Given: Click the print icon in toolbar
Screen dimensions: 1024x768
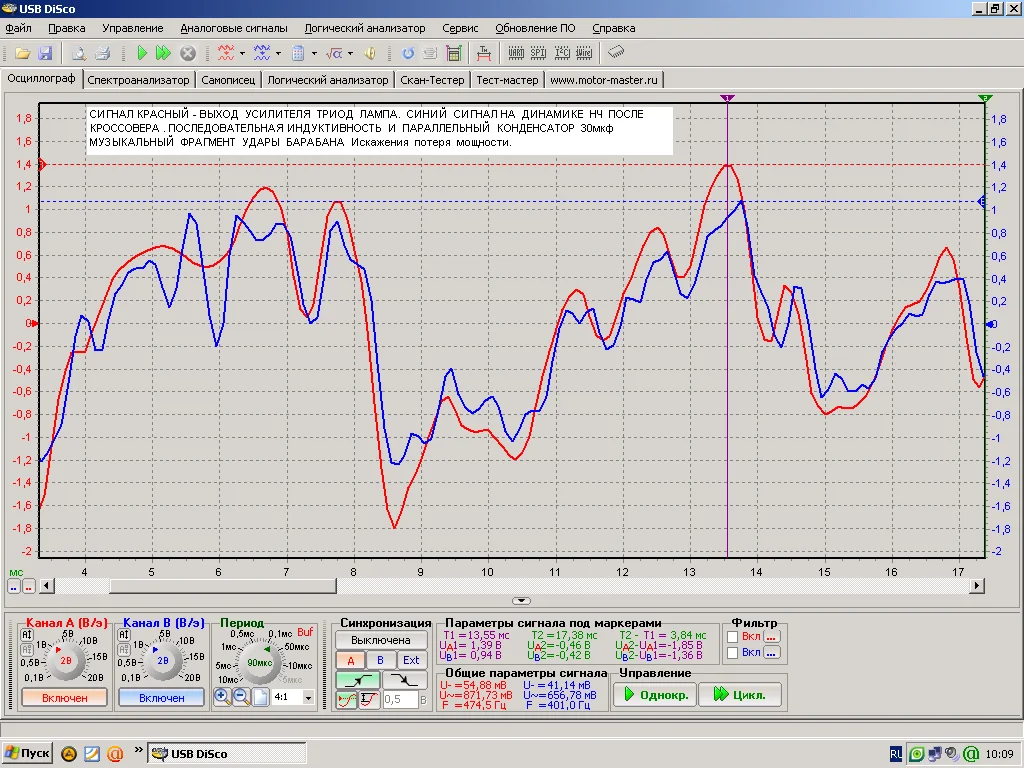Looking at the screenshot, I should coord(101,53).
